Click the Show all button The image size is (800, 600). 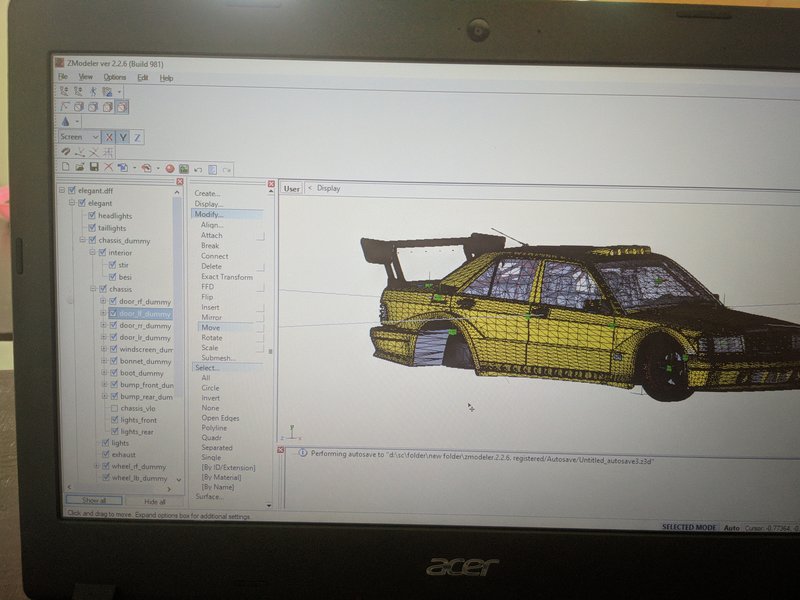[x=94, y=500]
